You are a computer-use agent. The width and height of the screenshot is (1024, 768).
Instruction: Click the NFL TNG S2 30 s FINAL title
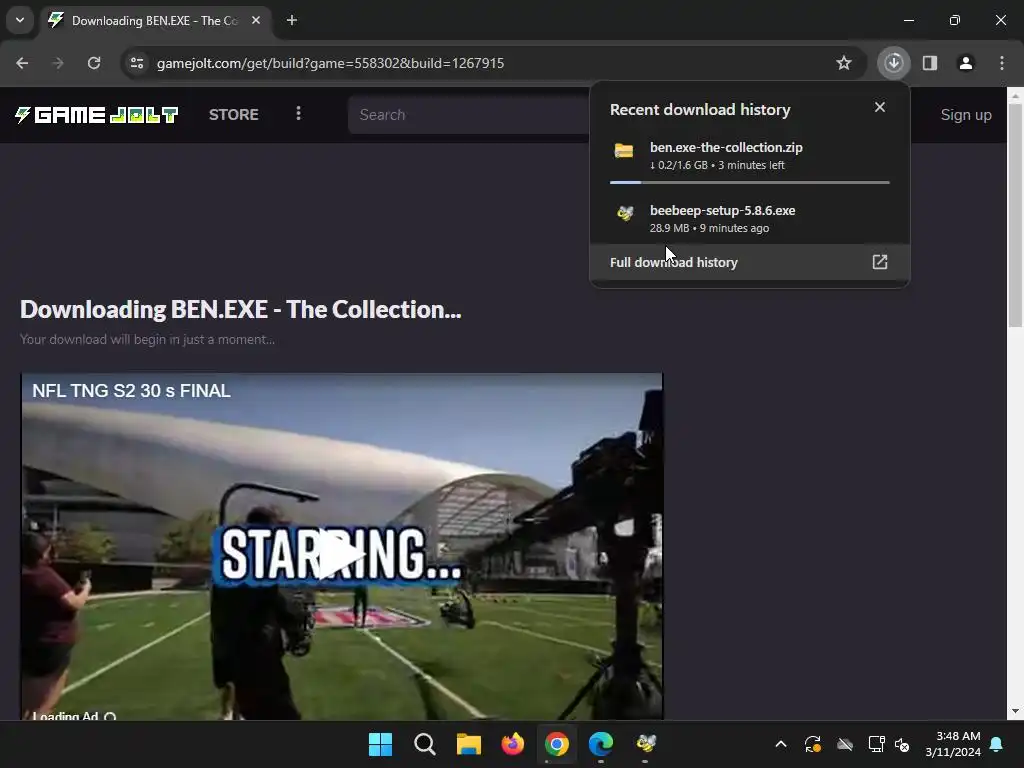[131, 391]
